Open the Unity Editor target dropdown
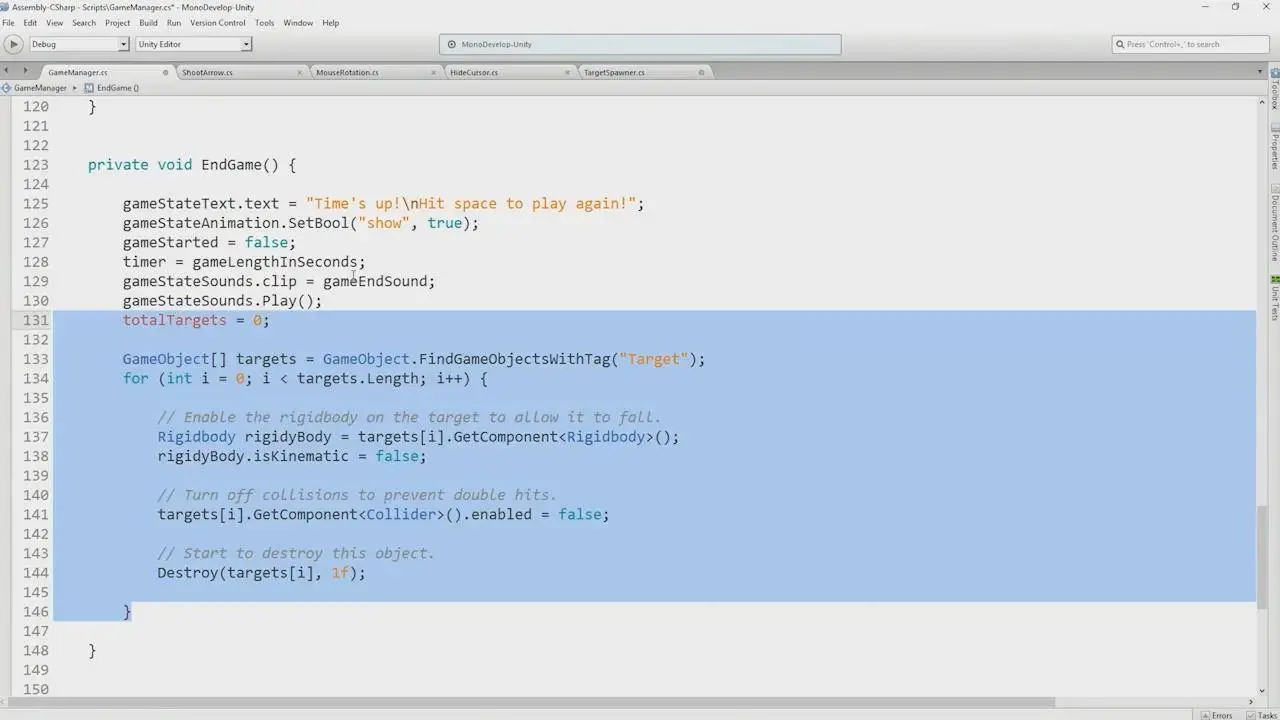The width and height of the screenshot is (1280, 720). pyautogui.click(x=193, y=44)
